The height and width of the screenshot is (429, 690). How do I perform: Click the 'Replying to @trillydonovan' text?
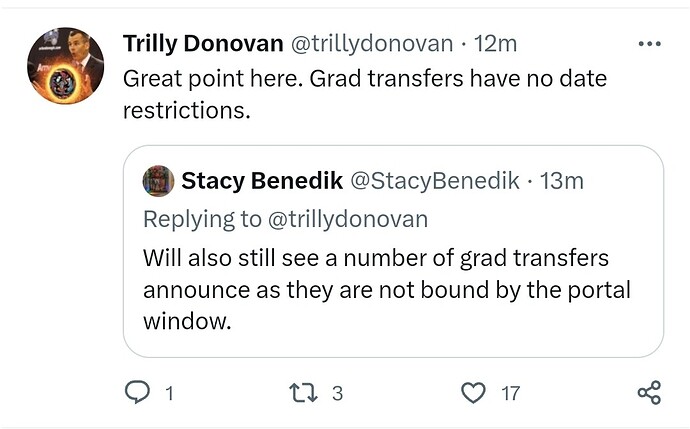[285, 219]
